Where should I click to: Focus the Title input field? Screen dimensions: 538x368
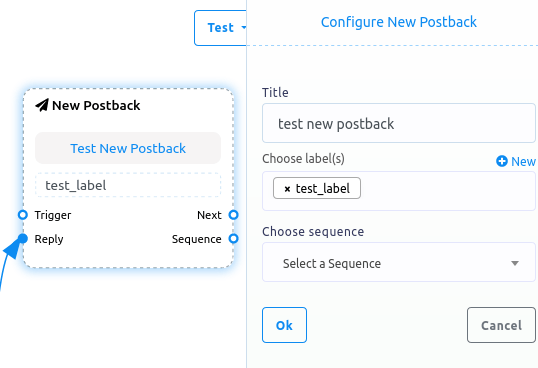click(399, 123)
